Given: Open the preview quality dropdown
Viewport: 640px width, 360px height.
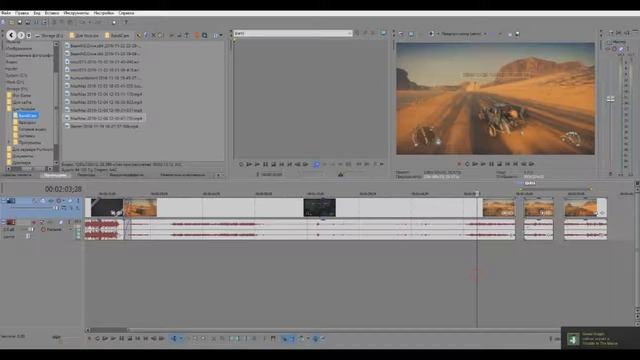Looking at the screenshot, I should tap(463, 34).
